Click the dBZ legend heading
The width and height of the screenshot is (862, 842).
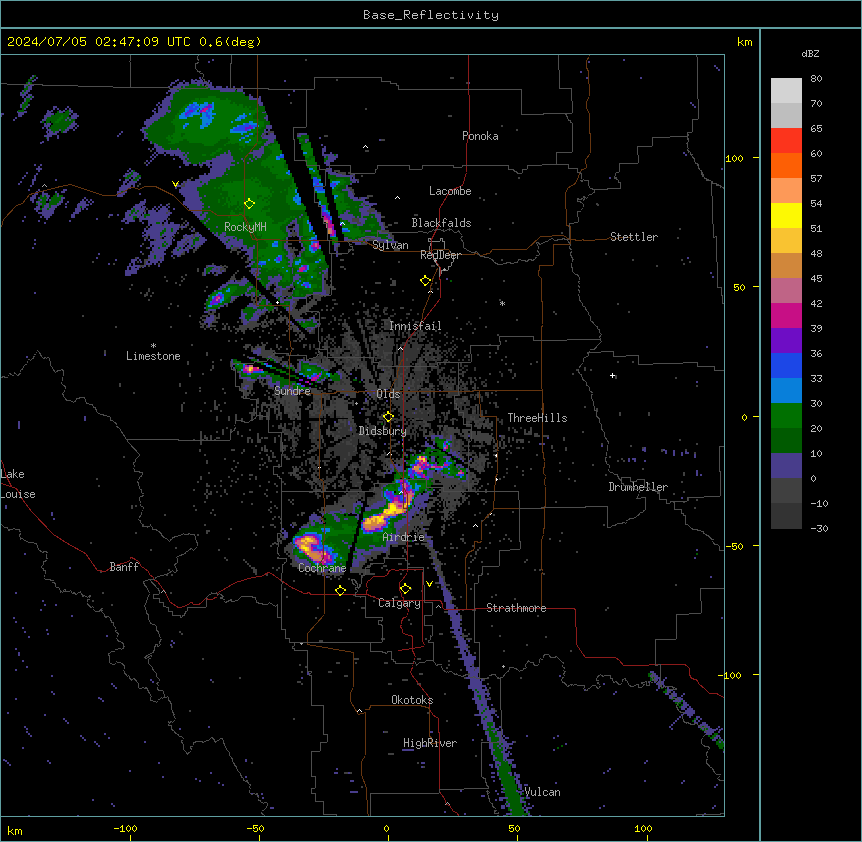pos(810,53)
